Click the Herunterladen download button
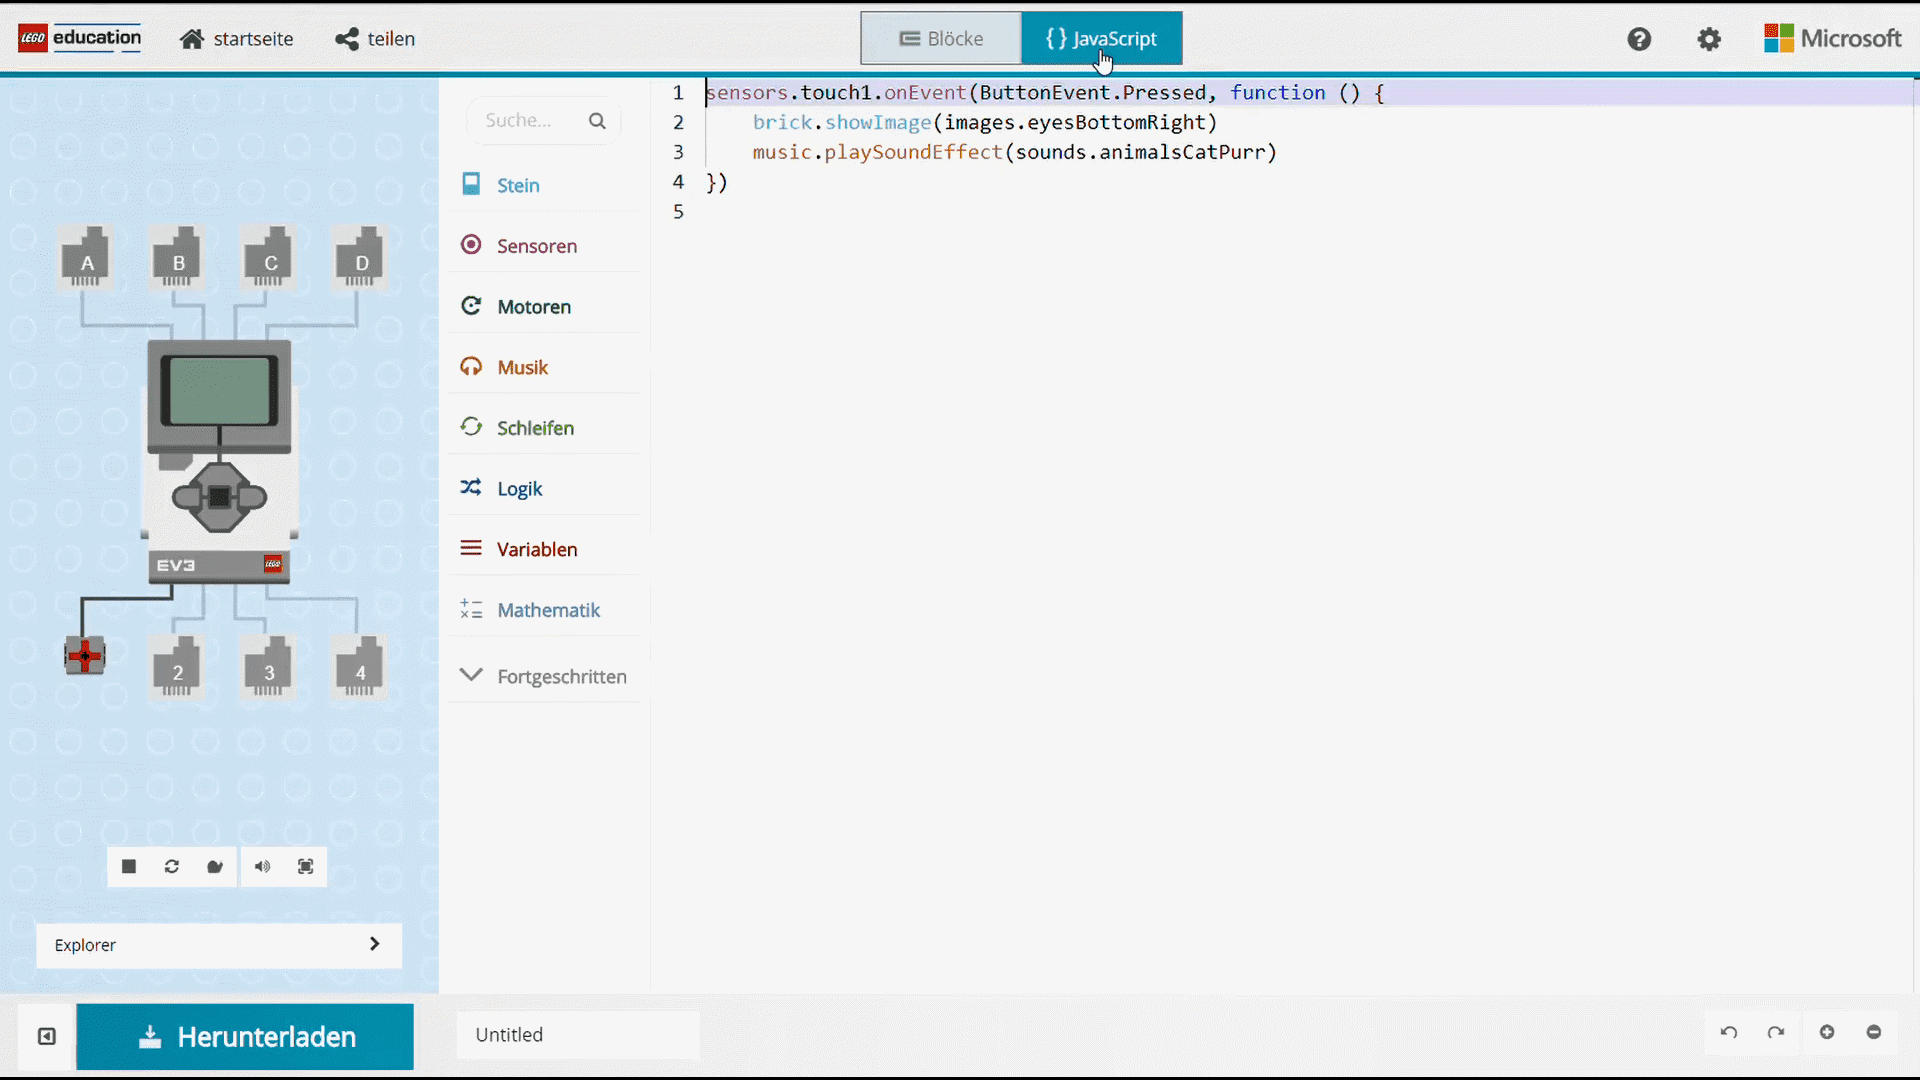 click(x=245, y=1036)
